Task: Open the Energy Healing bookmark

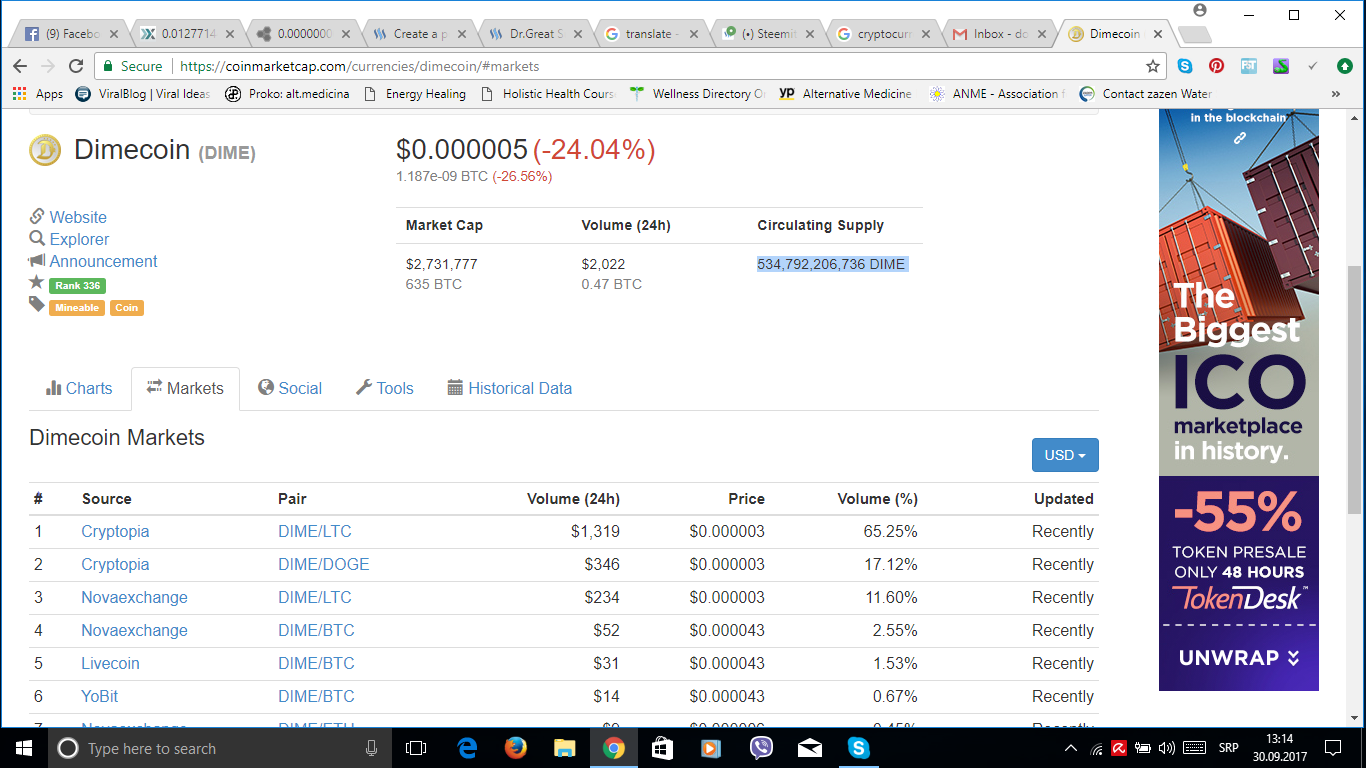Action: point(414,94)
